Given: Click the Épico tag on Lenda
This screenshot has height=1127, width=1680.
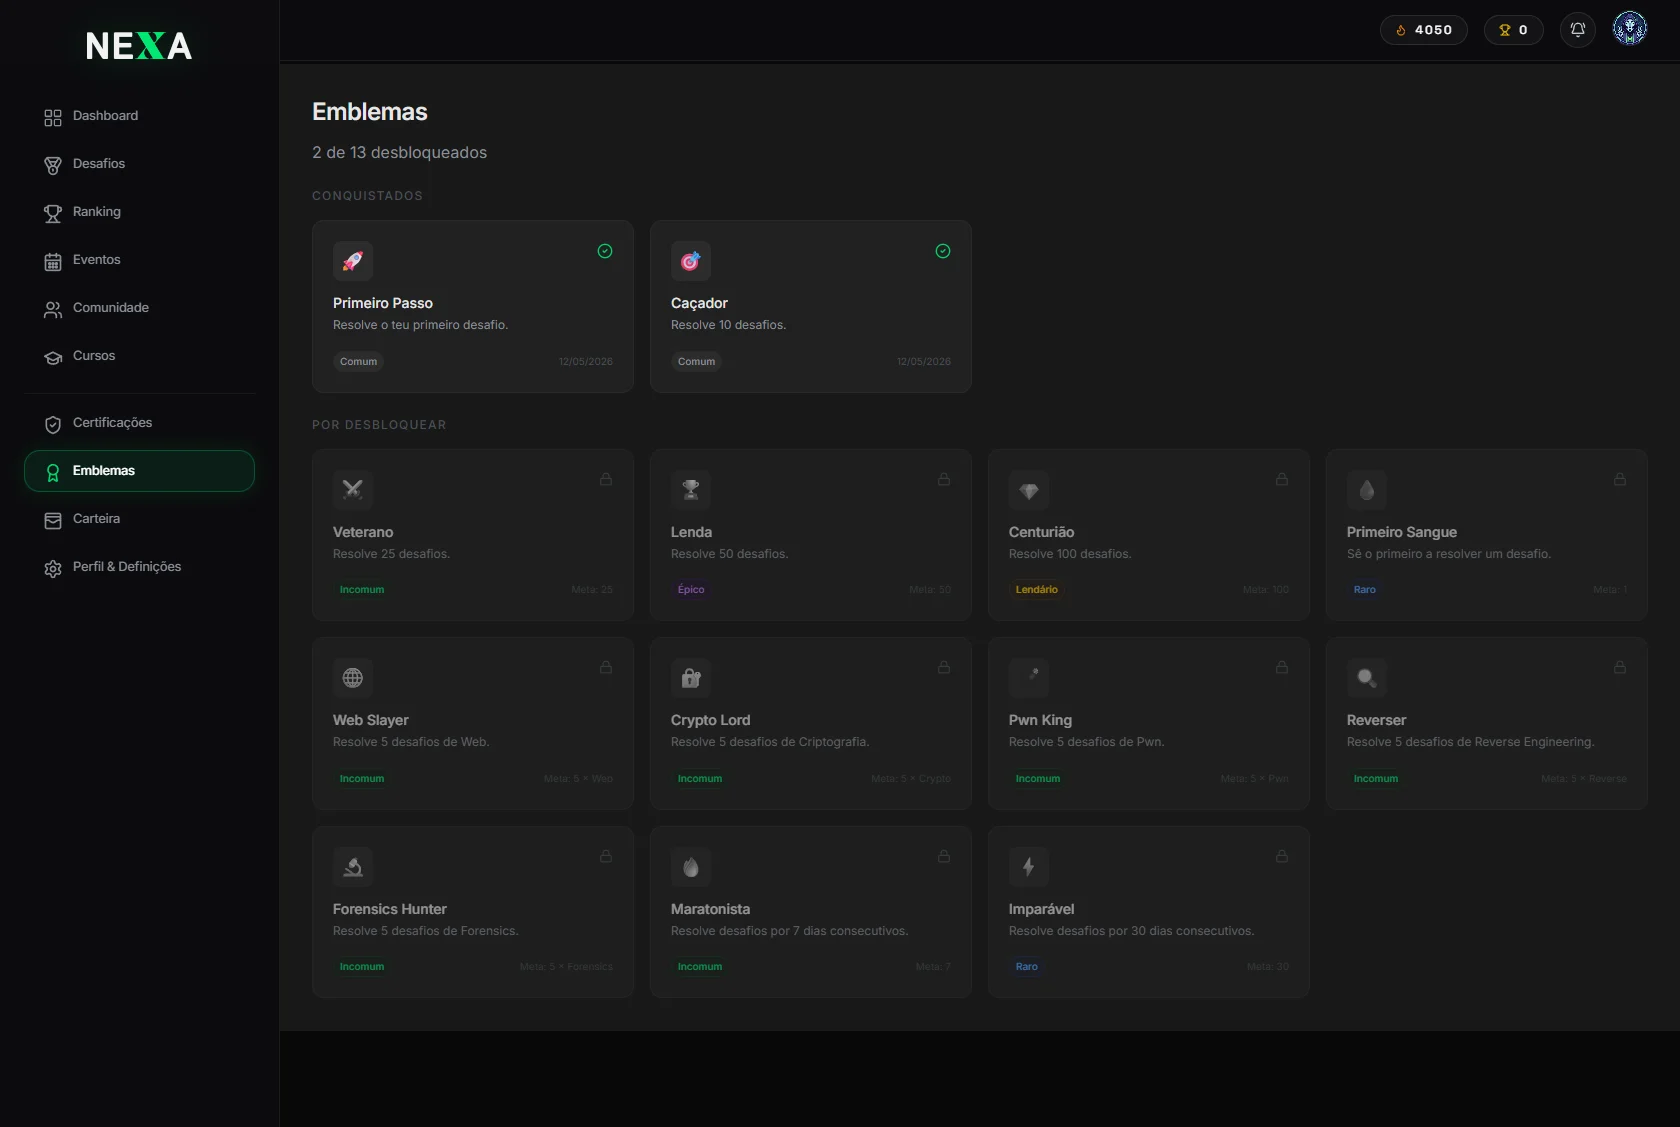Looking at the screenshot, I should [691, 590].
